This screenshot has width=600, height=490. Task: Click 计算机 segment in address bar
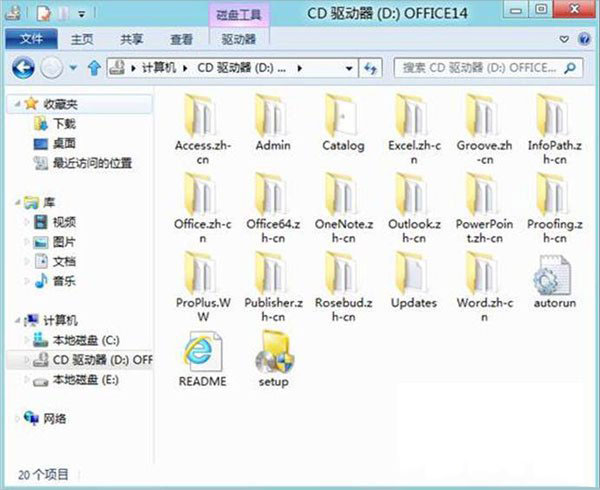[x=158, y=68]
